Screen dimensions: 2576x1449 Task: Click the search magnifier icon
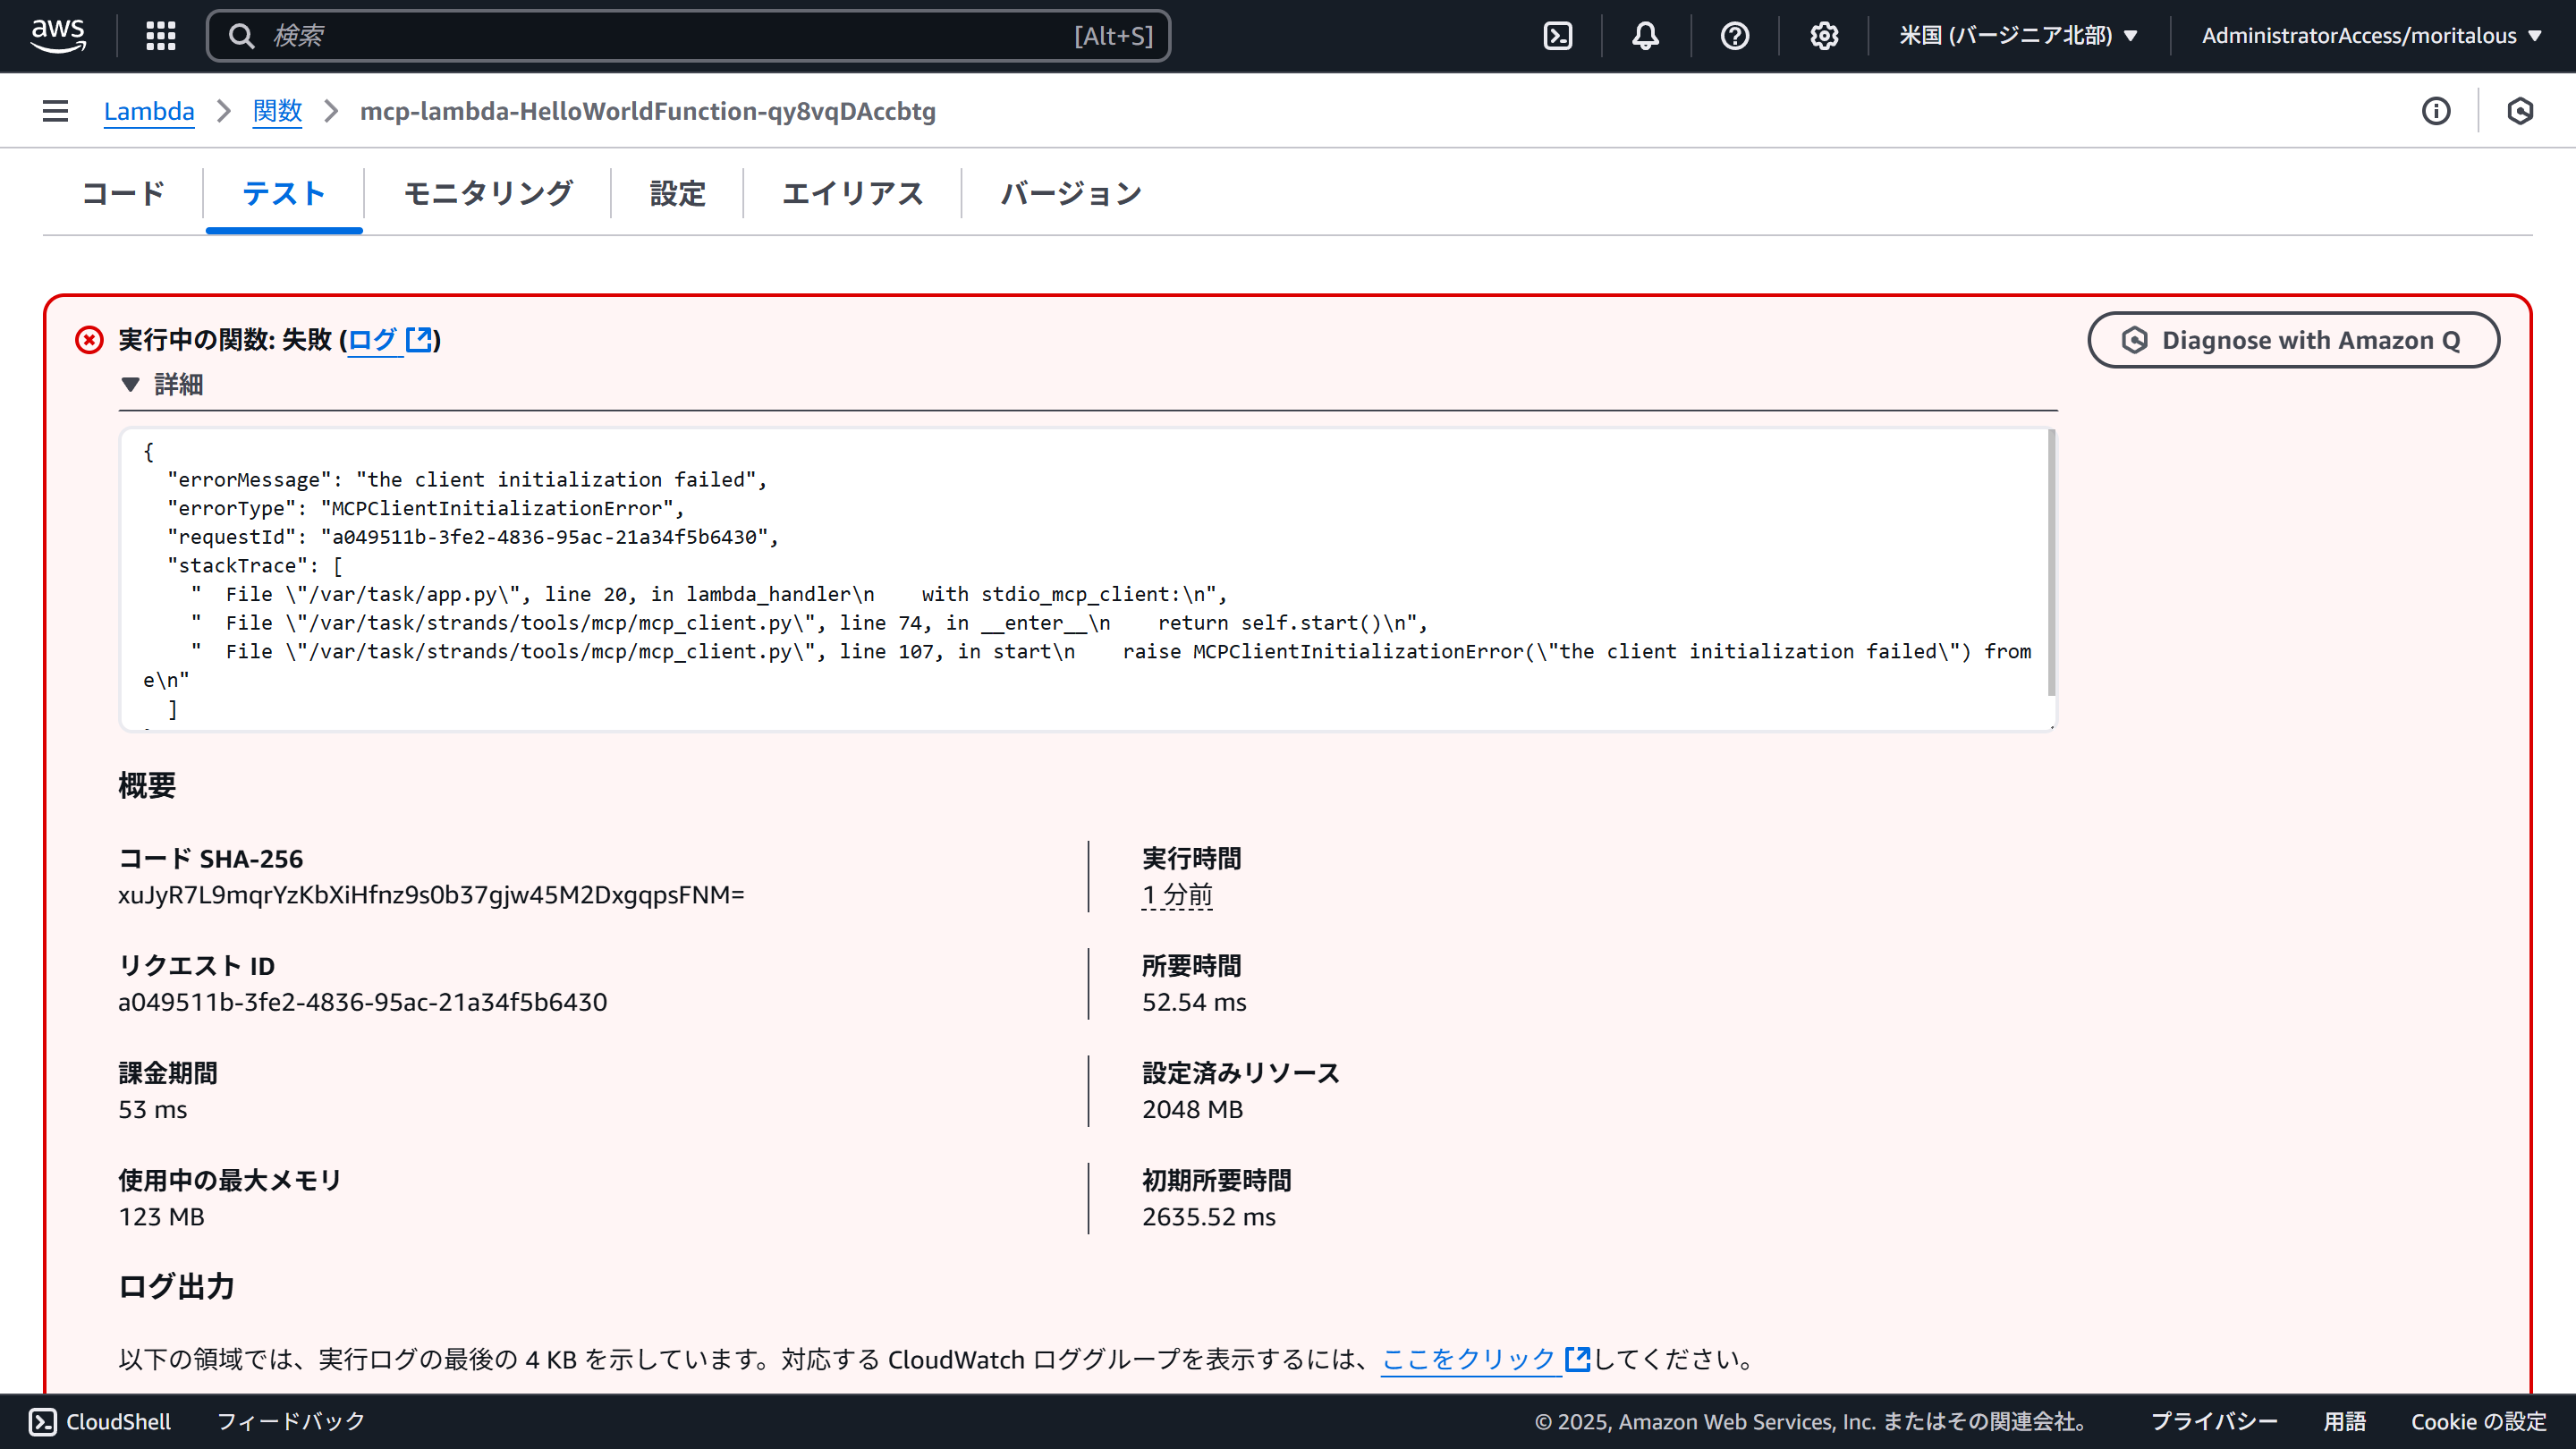241,36
